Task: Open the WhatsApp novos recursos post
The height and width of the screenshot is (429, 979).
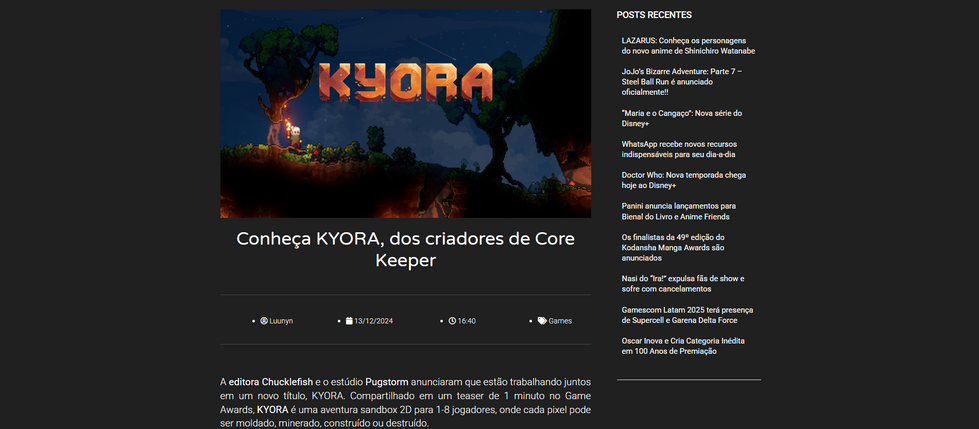Action: point(679,149)
